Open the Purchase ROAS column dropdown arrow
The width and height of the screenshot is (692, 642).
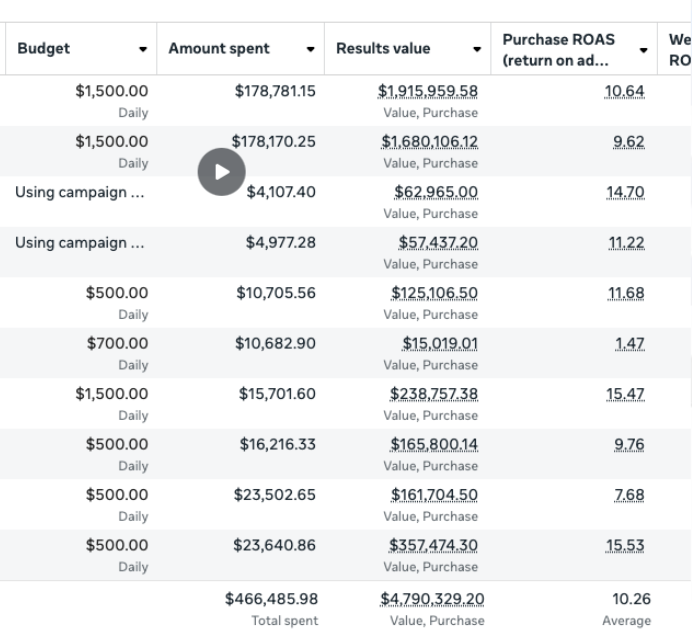643,50
